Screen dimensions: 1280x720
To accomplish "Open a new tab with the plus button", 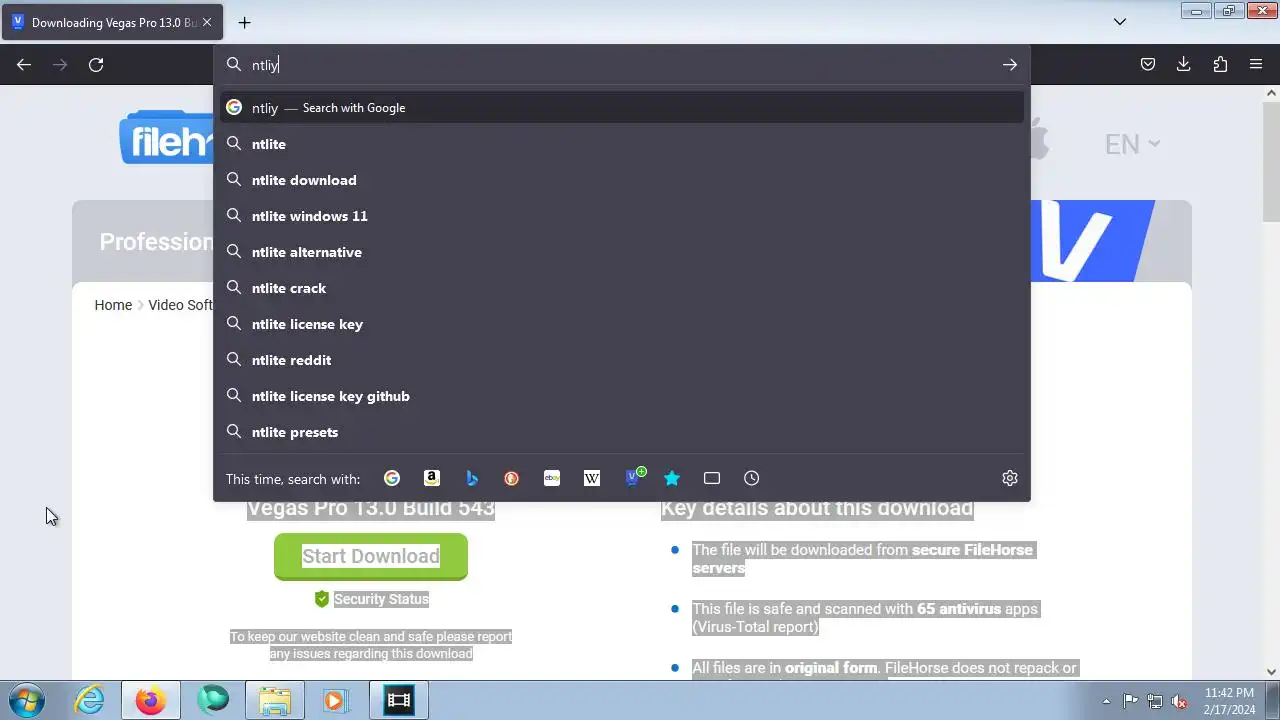I will pyautogui.click(x=244, y=22).
